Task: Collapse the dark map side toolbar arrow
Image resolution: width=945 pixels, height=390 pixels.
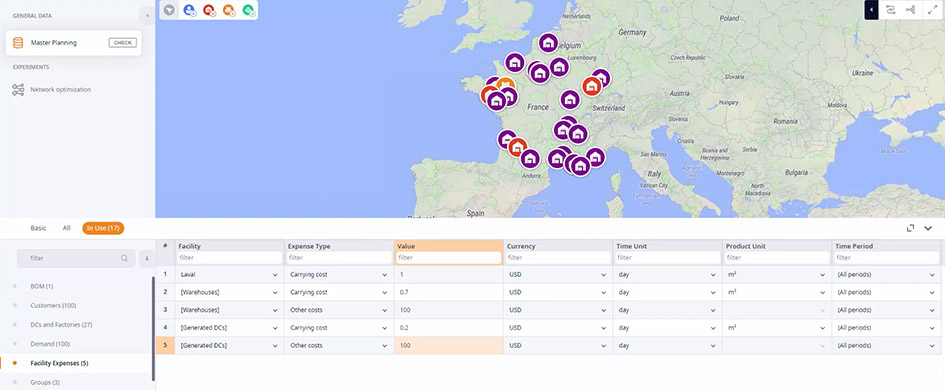Action: pos(871,10)
